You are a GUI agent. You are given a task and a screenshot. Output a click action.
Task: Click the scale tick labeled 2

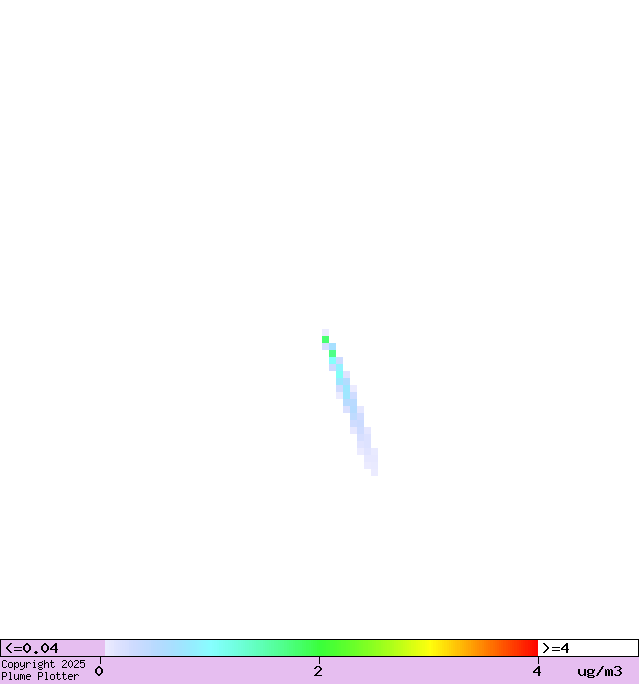(318, 671)
